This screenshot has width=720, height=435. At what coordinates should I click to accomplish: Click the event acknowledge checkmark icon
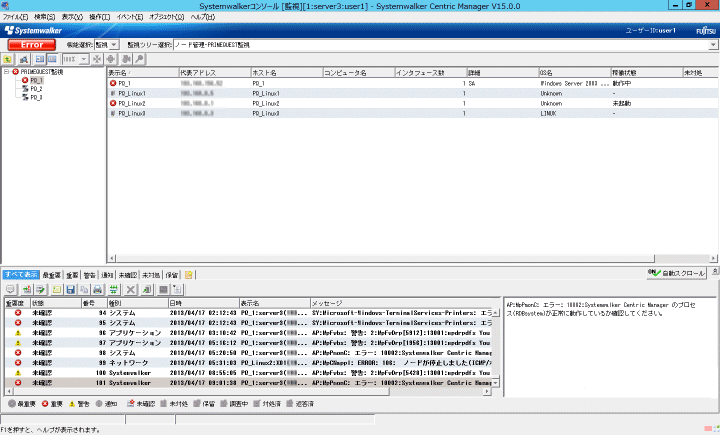pos(41,289)
